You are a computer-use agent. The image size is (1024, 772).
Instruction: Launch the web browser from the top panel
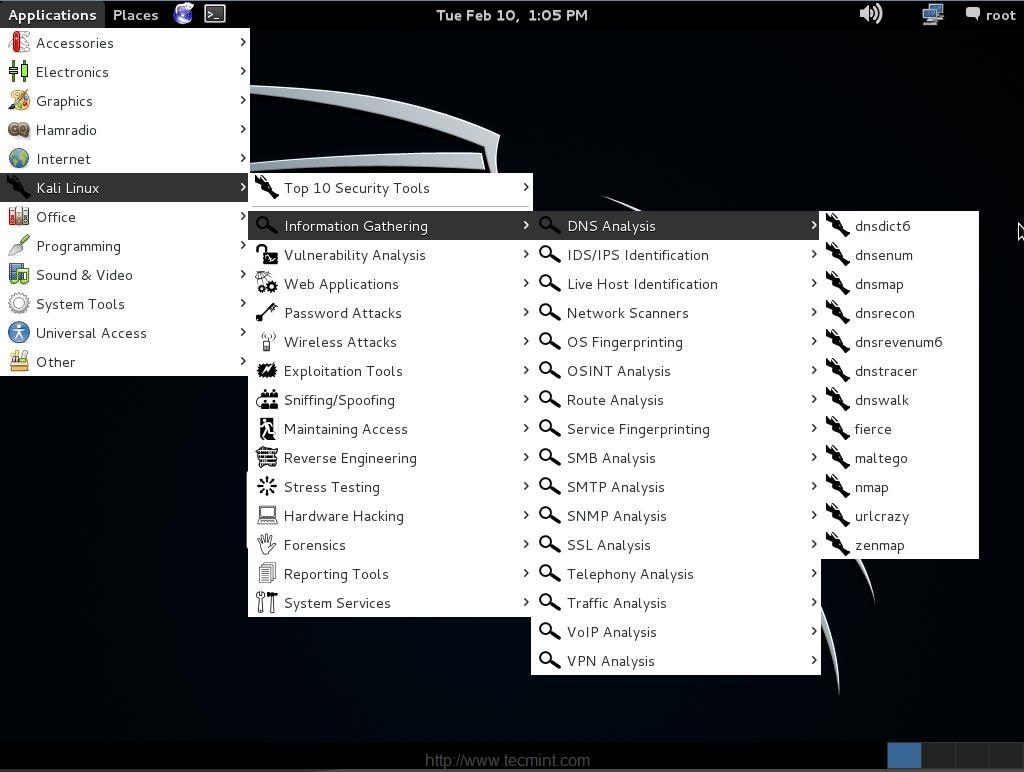pos(183,14)
